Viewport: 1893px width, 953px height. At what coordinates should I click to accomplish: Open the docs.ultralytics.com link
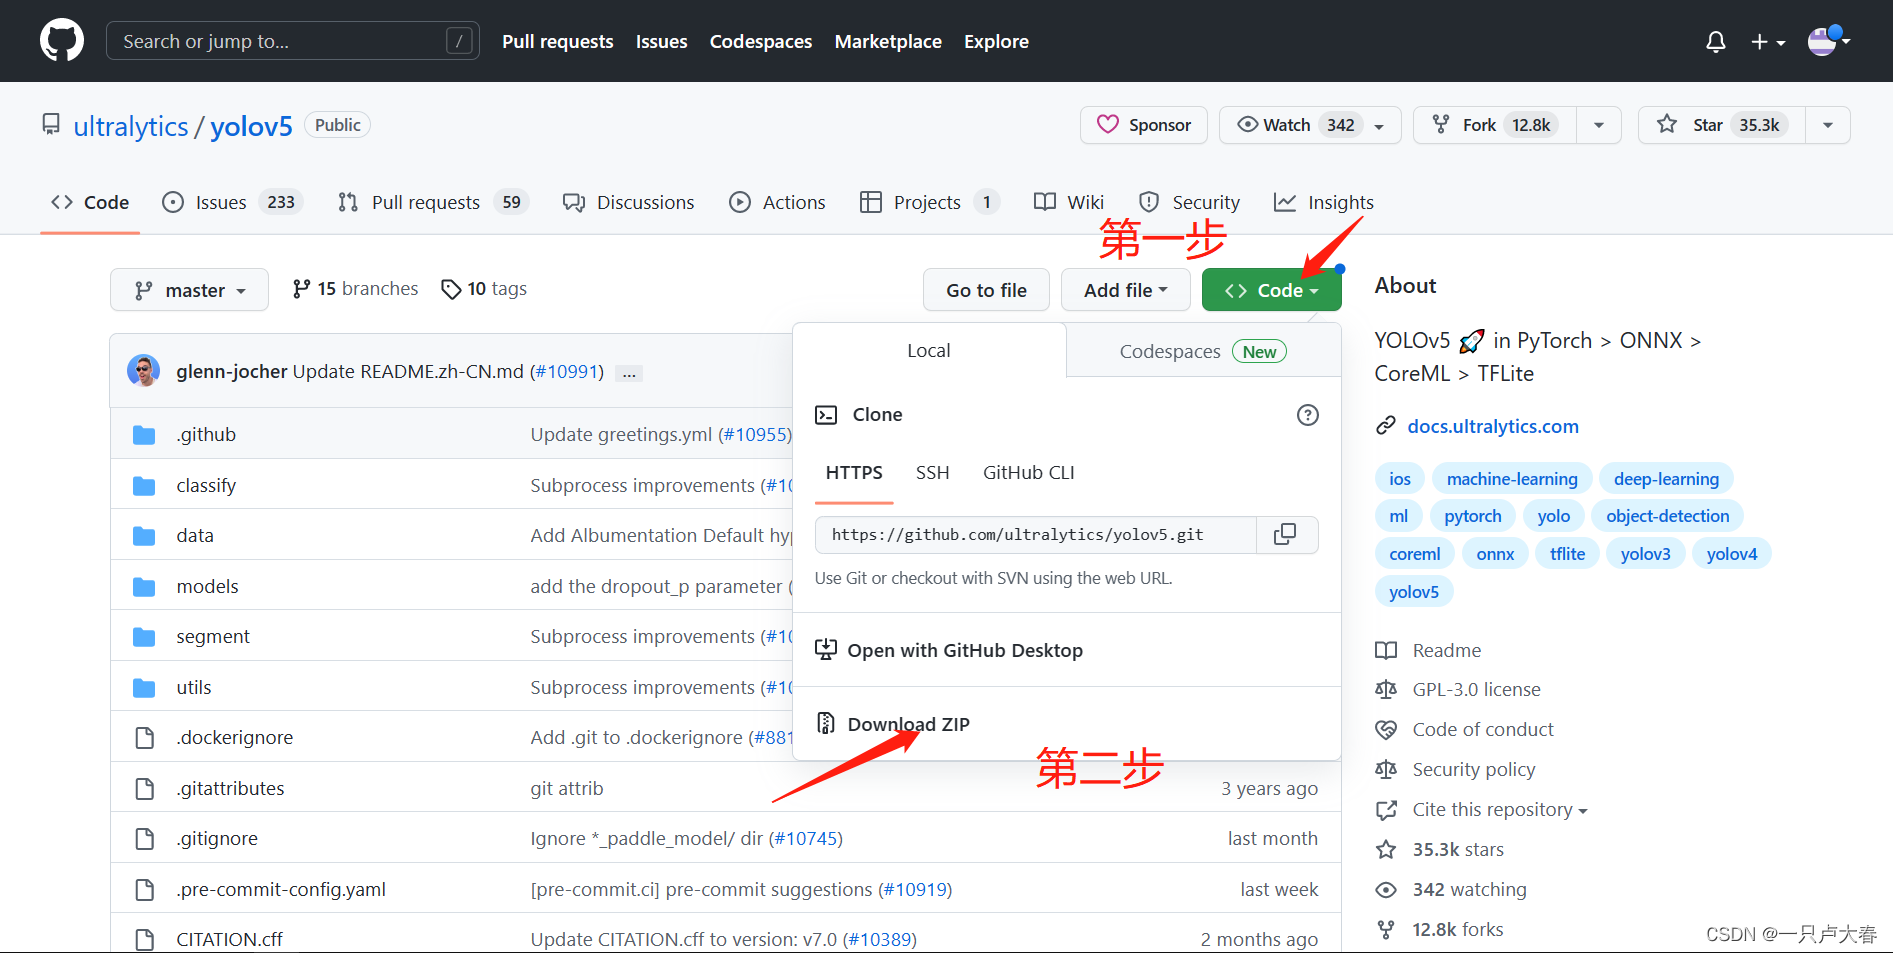tap(1493, 426)
